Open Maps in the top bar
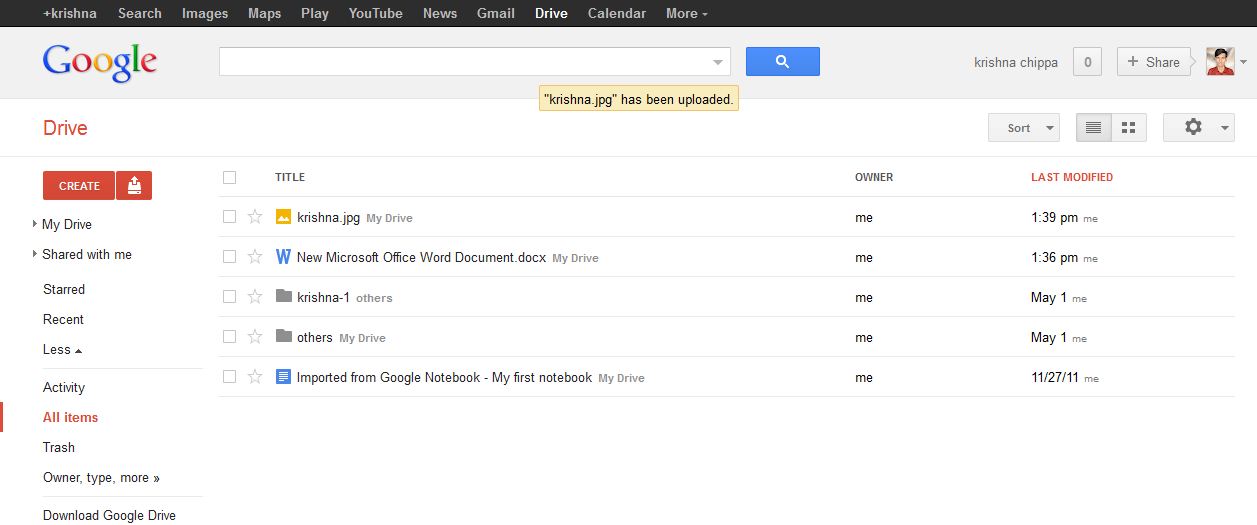Screen dimensions: 1257x525 tap(265, 13)
